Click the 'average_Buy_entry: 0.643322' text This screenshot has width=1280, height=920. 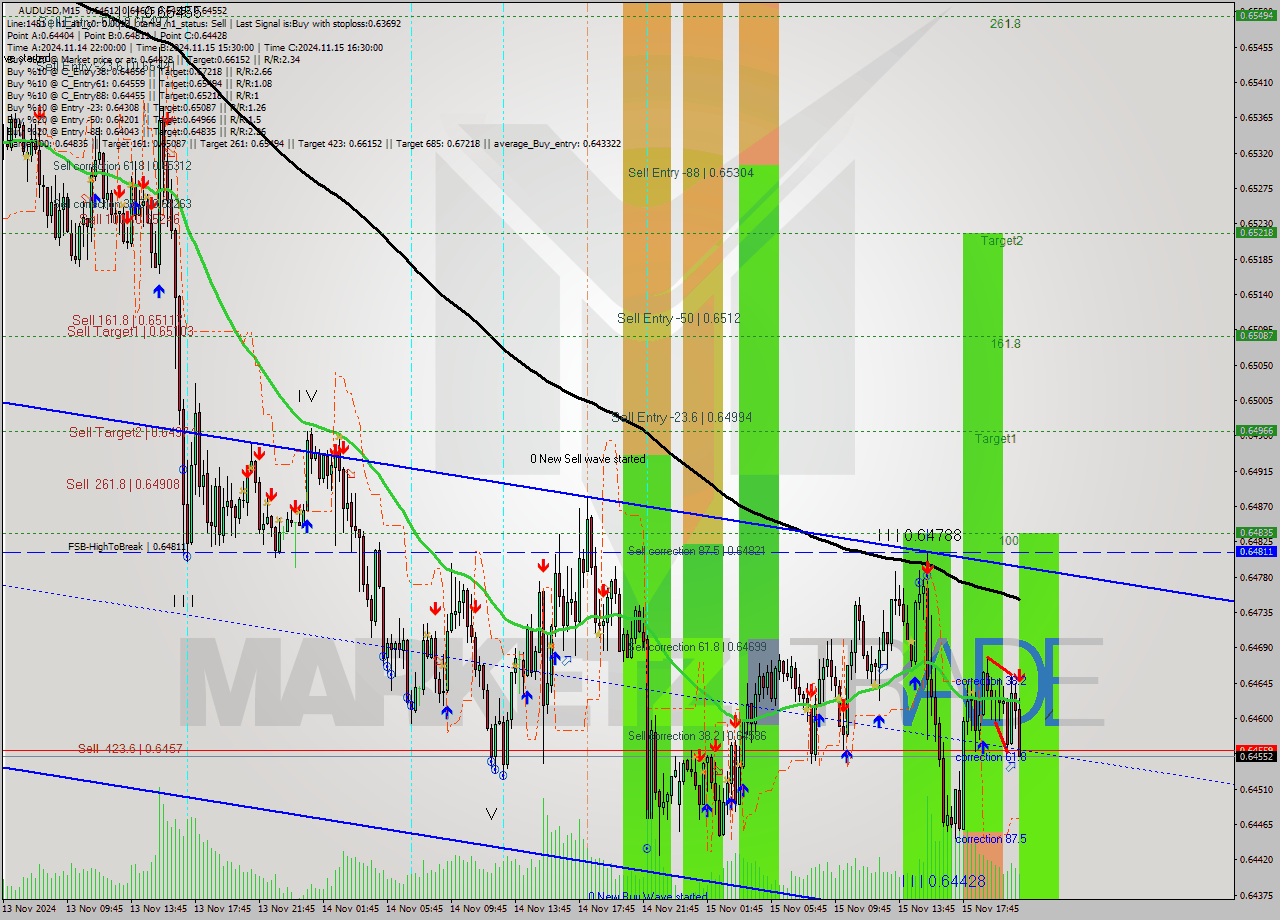click(x=558, y=144)
